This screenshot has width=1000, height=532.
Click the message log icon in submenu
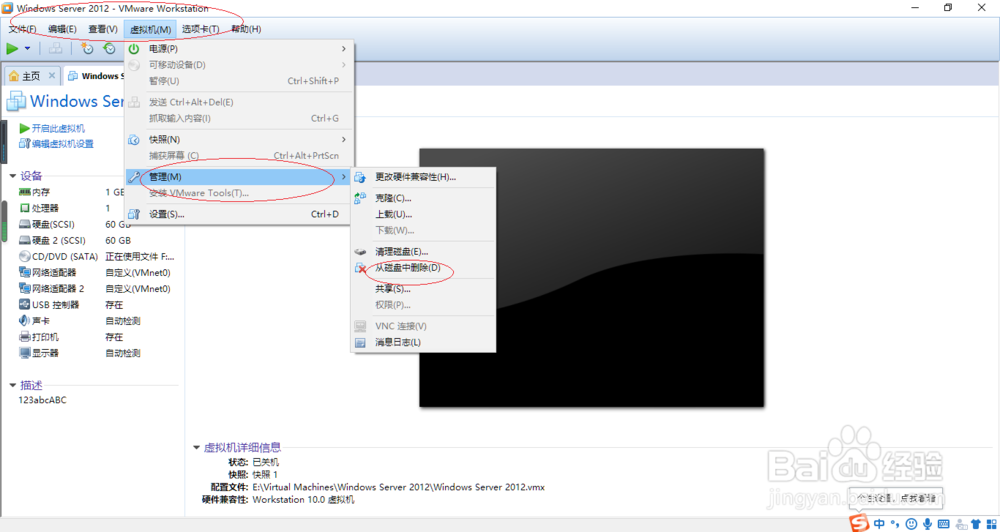(360, 343)
